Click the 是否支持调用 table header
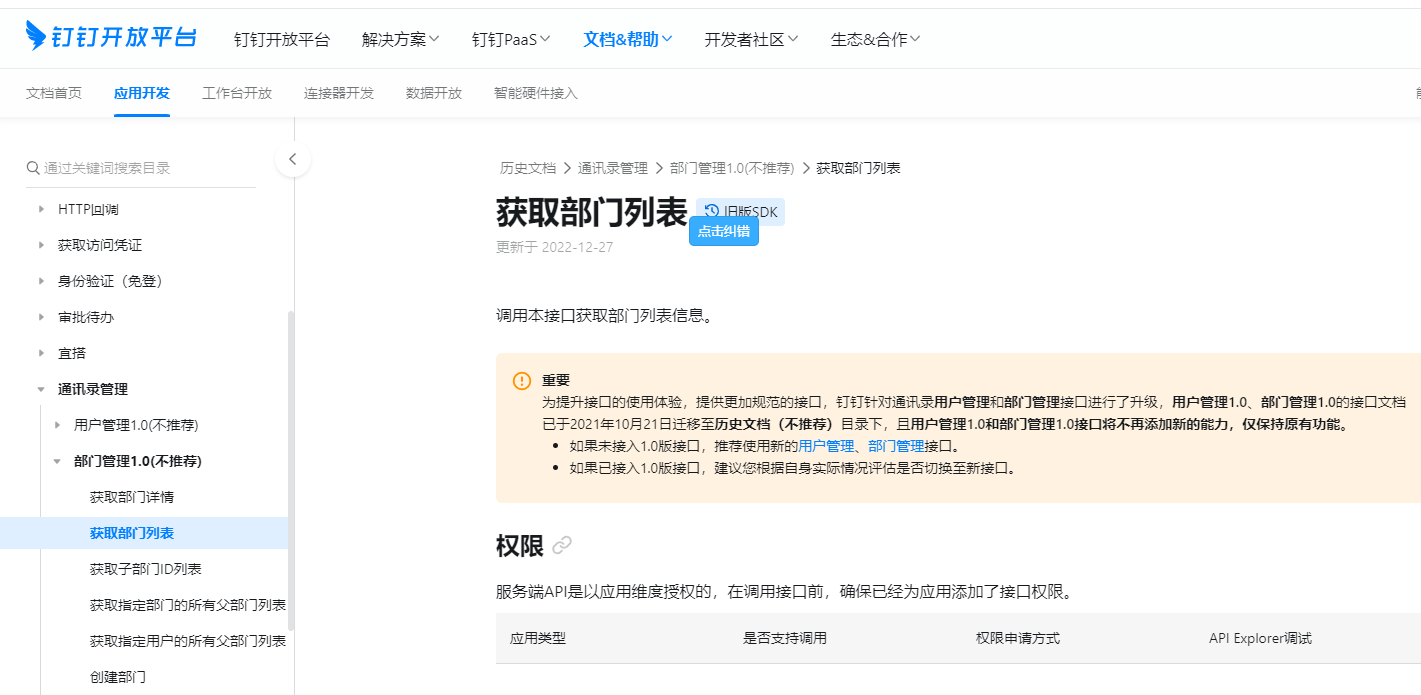This screenshot has width=1421, height=695. 785,638
